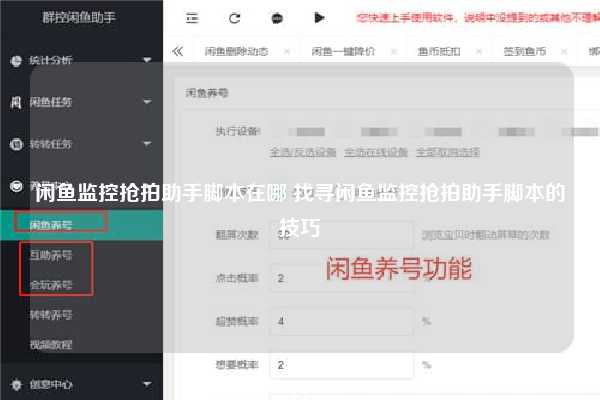Open 转转任务 in the sidebar
The image size is (600, 400).
tap(51, 144)
